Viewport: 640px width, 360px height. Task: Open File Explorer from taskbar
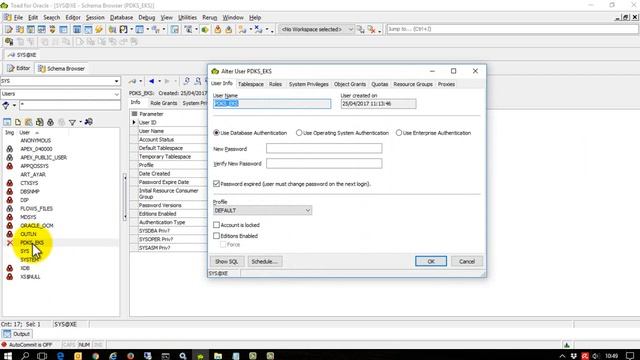coord(218,356)
